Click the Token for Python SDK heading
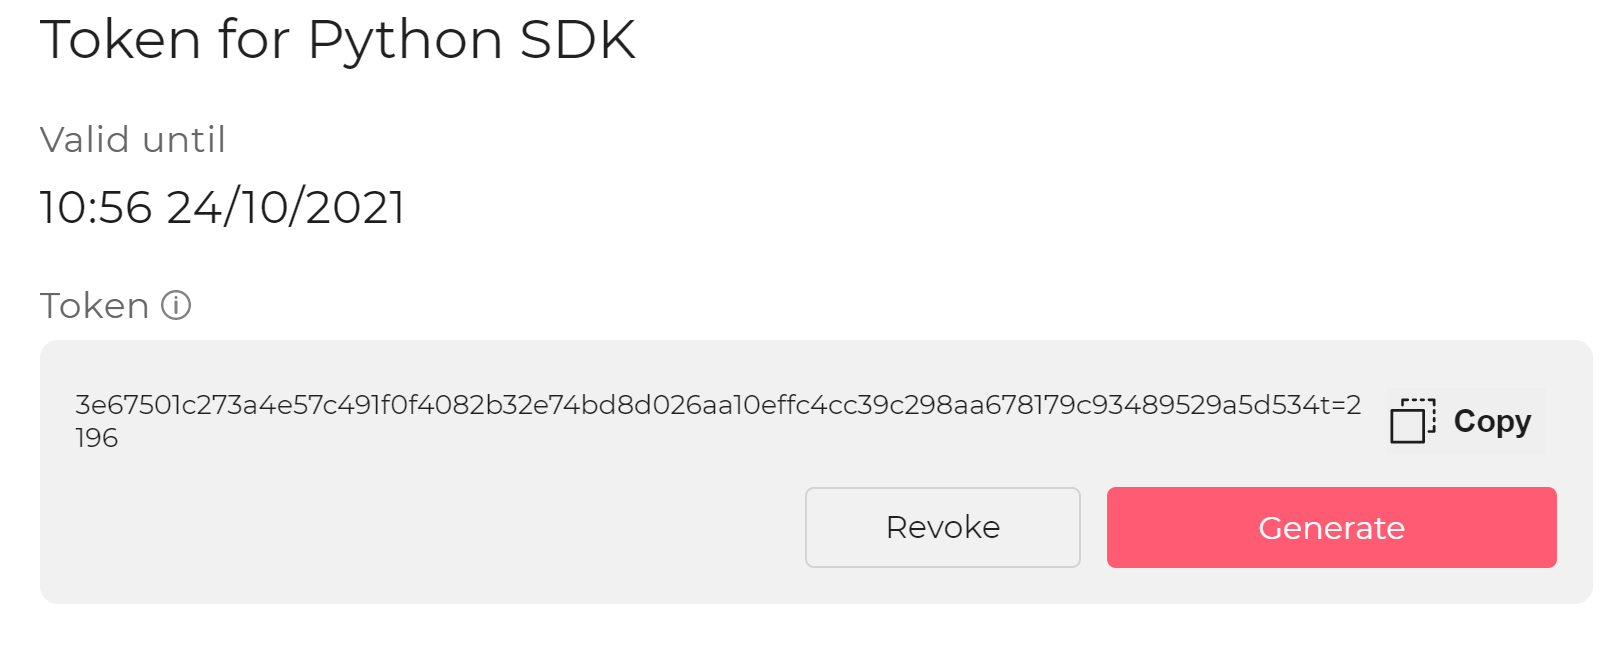Viewport: 1617px width, 648px height. 338,40
